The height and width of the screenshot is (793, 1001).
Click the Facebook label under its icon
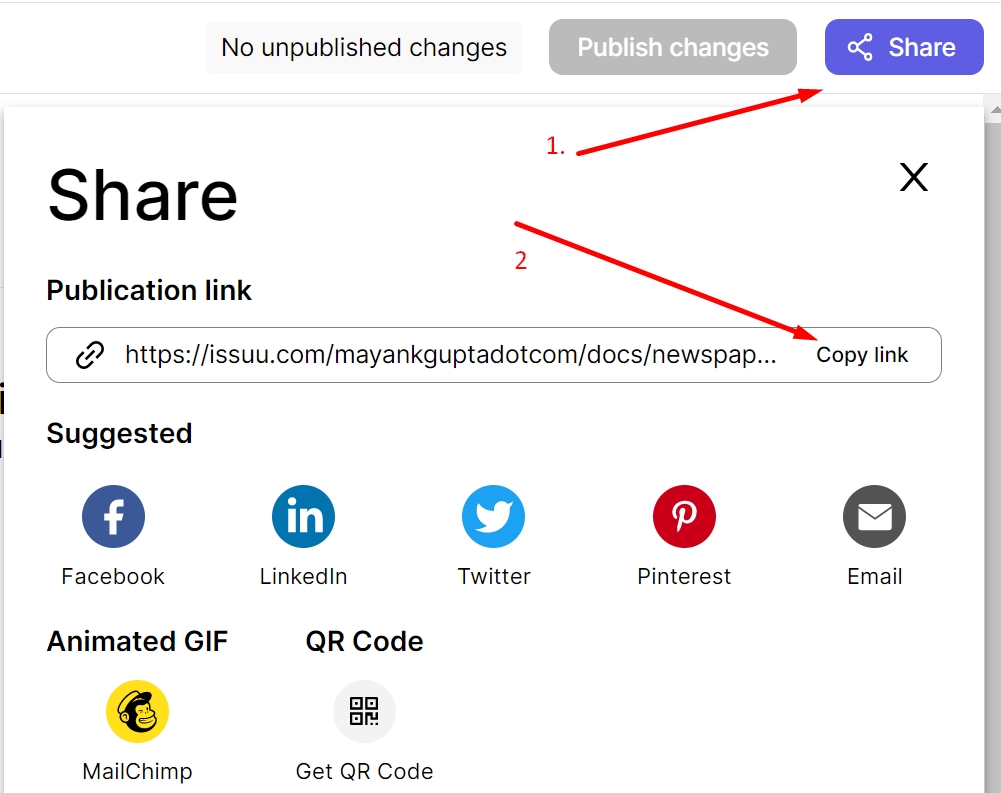tap(113, 576)
